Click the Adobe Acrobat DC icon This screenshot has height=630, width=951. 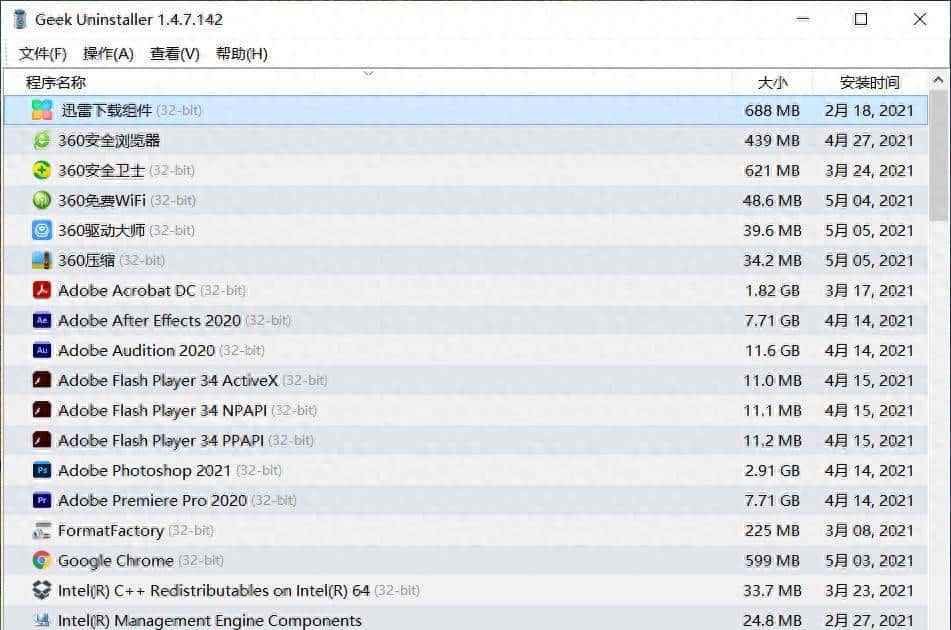(x=42, y=290)
